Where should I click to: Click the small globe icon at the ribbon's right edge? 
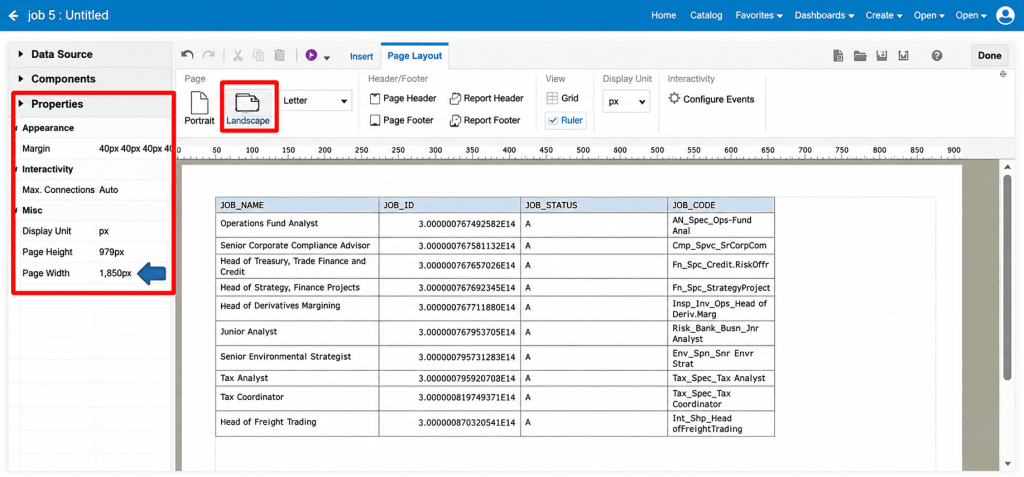[1002, 74]
